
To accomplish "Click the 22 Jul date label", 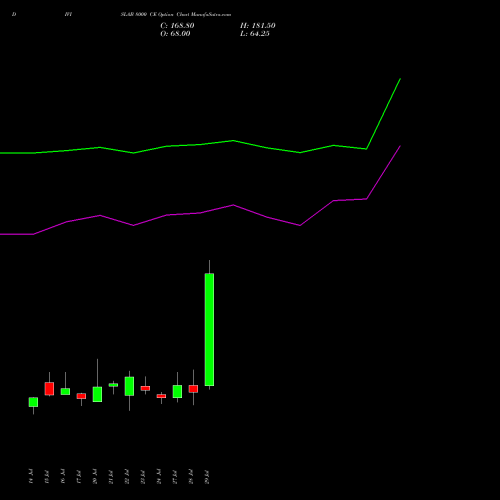I will [127, 476].
